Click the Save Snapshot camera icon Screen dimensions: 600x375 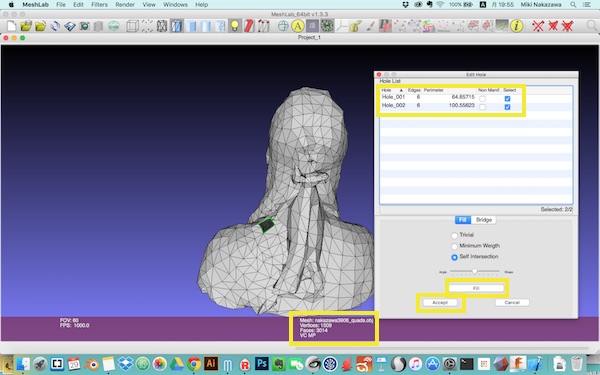[x=84, y=26]
